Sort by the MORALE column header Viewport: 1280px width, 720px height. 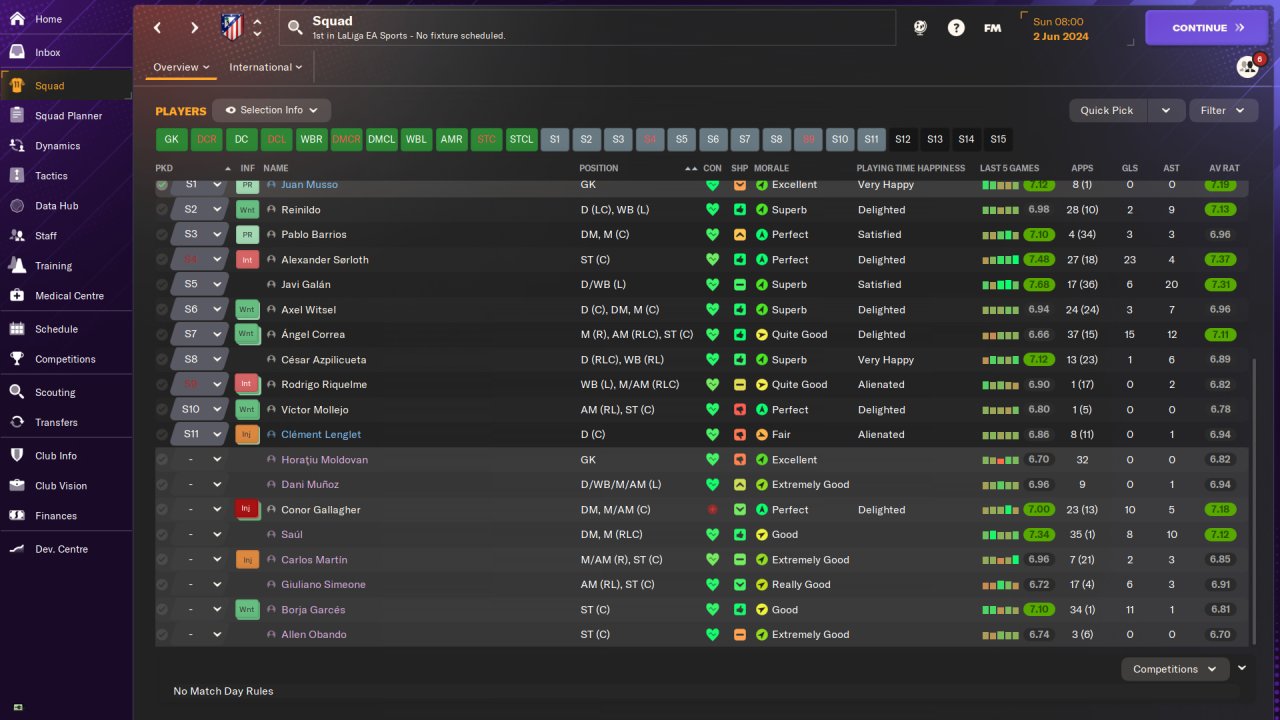pos(771,168)
